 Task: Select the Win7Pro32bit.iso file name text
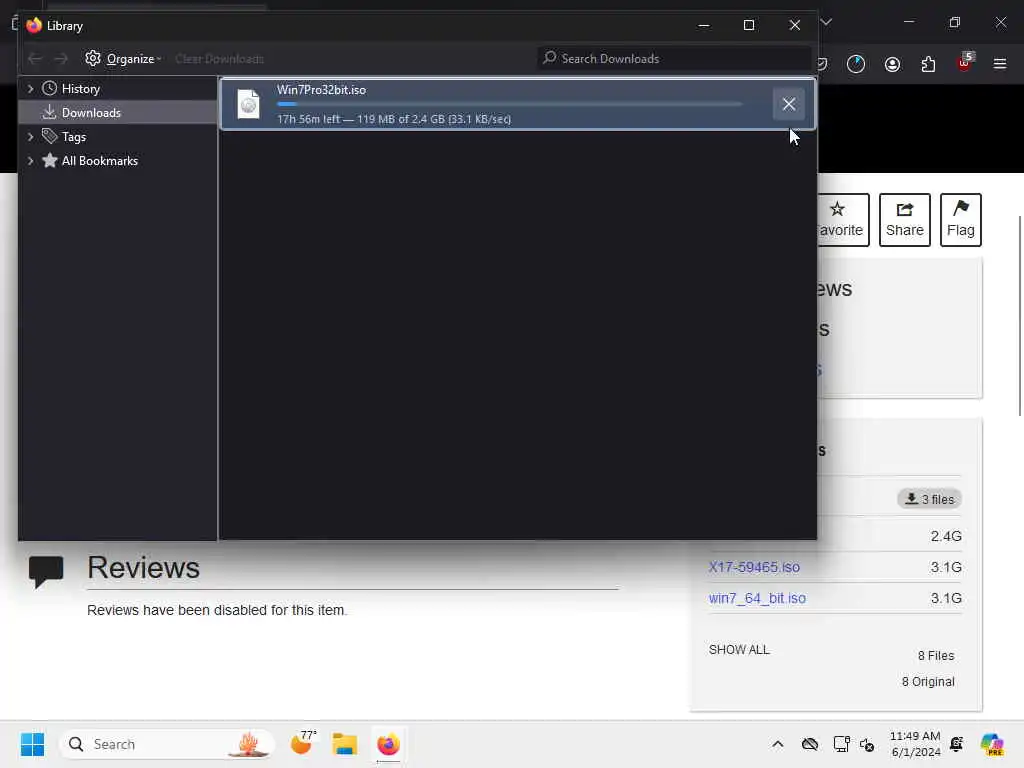pyautogui.click(x=321, y=90)
